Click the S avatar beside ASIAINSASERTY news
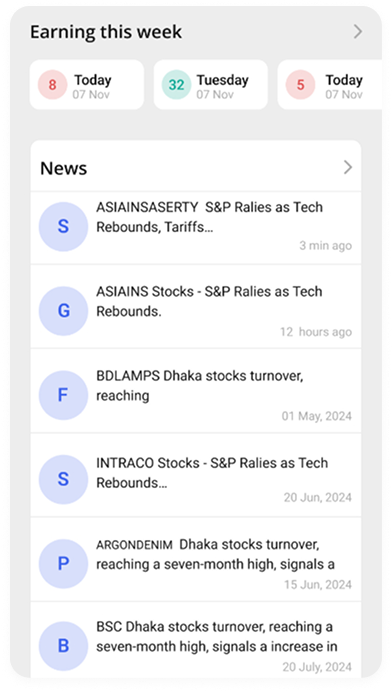The image size is (392, 692). pos(64,226)
